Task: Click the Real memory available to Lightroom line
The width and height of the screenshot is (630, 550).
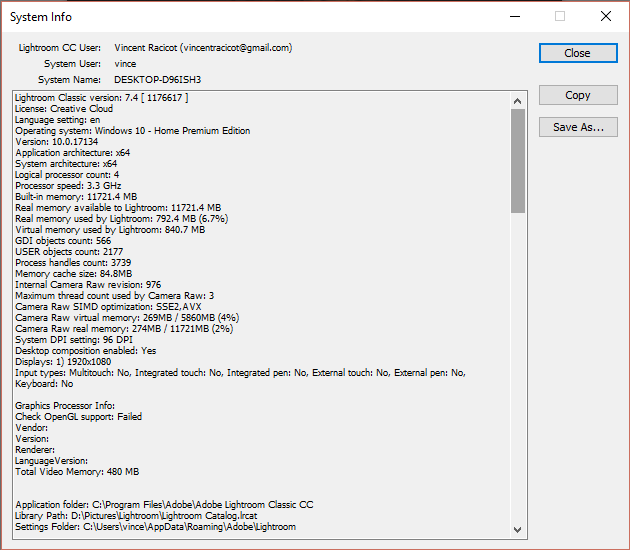Action: coord(118,208)
